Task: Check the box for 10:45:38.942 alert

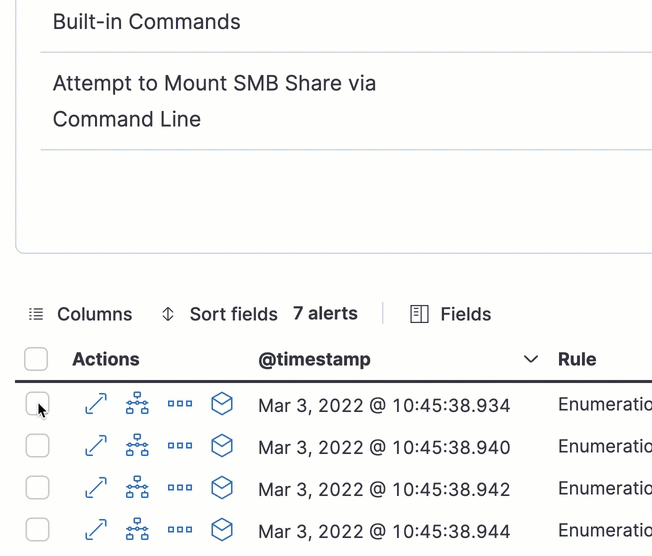Action: pyautogui.click(x=37, y=488)
